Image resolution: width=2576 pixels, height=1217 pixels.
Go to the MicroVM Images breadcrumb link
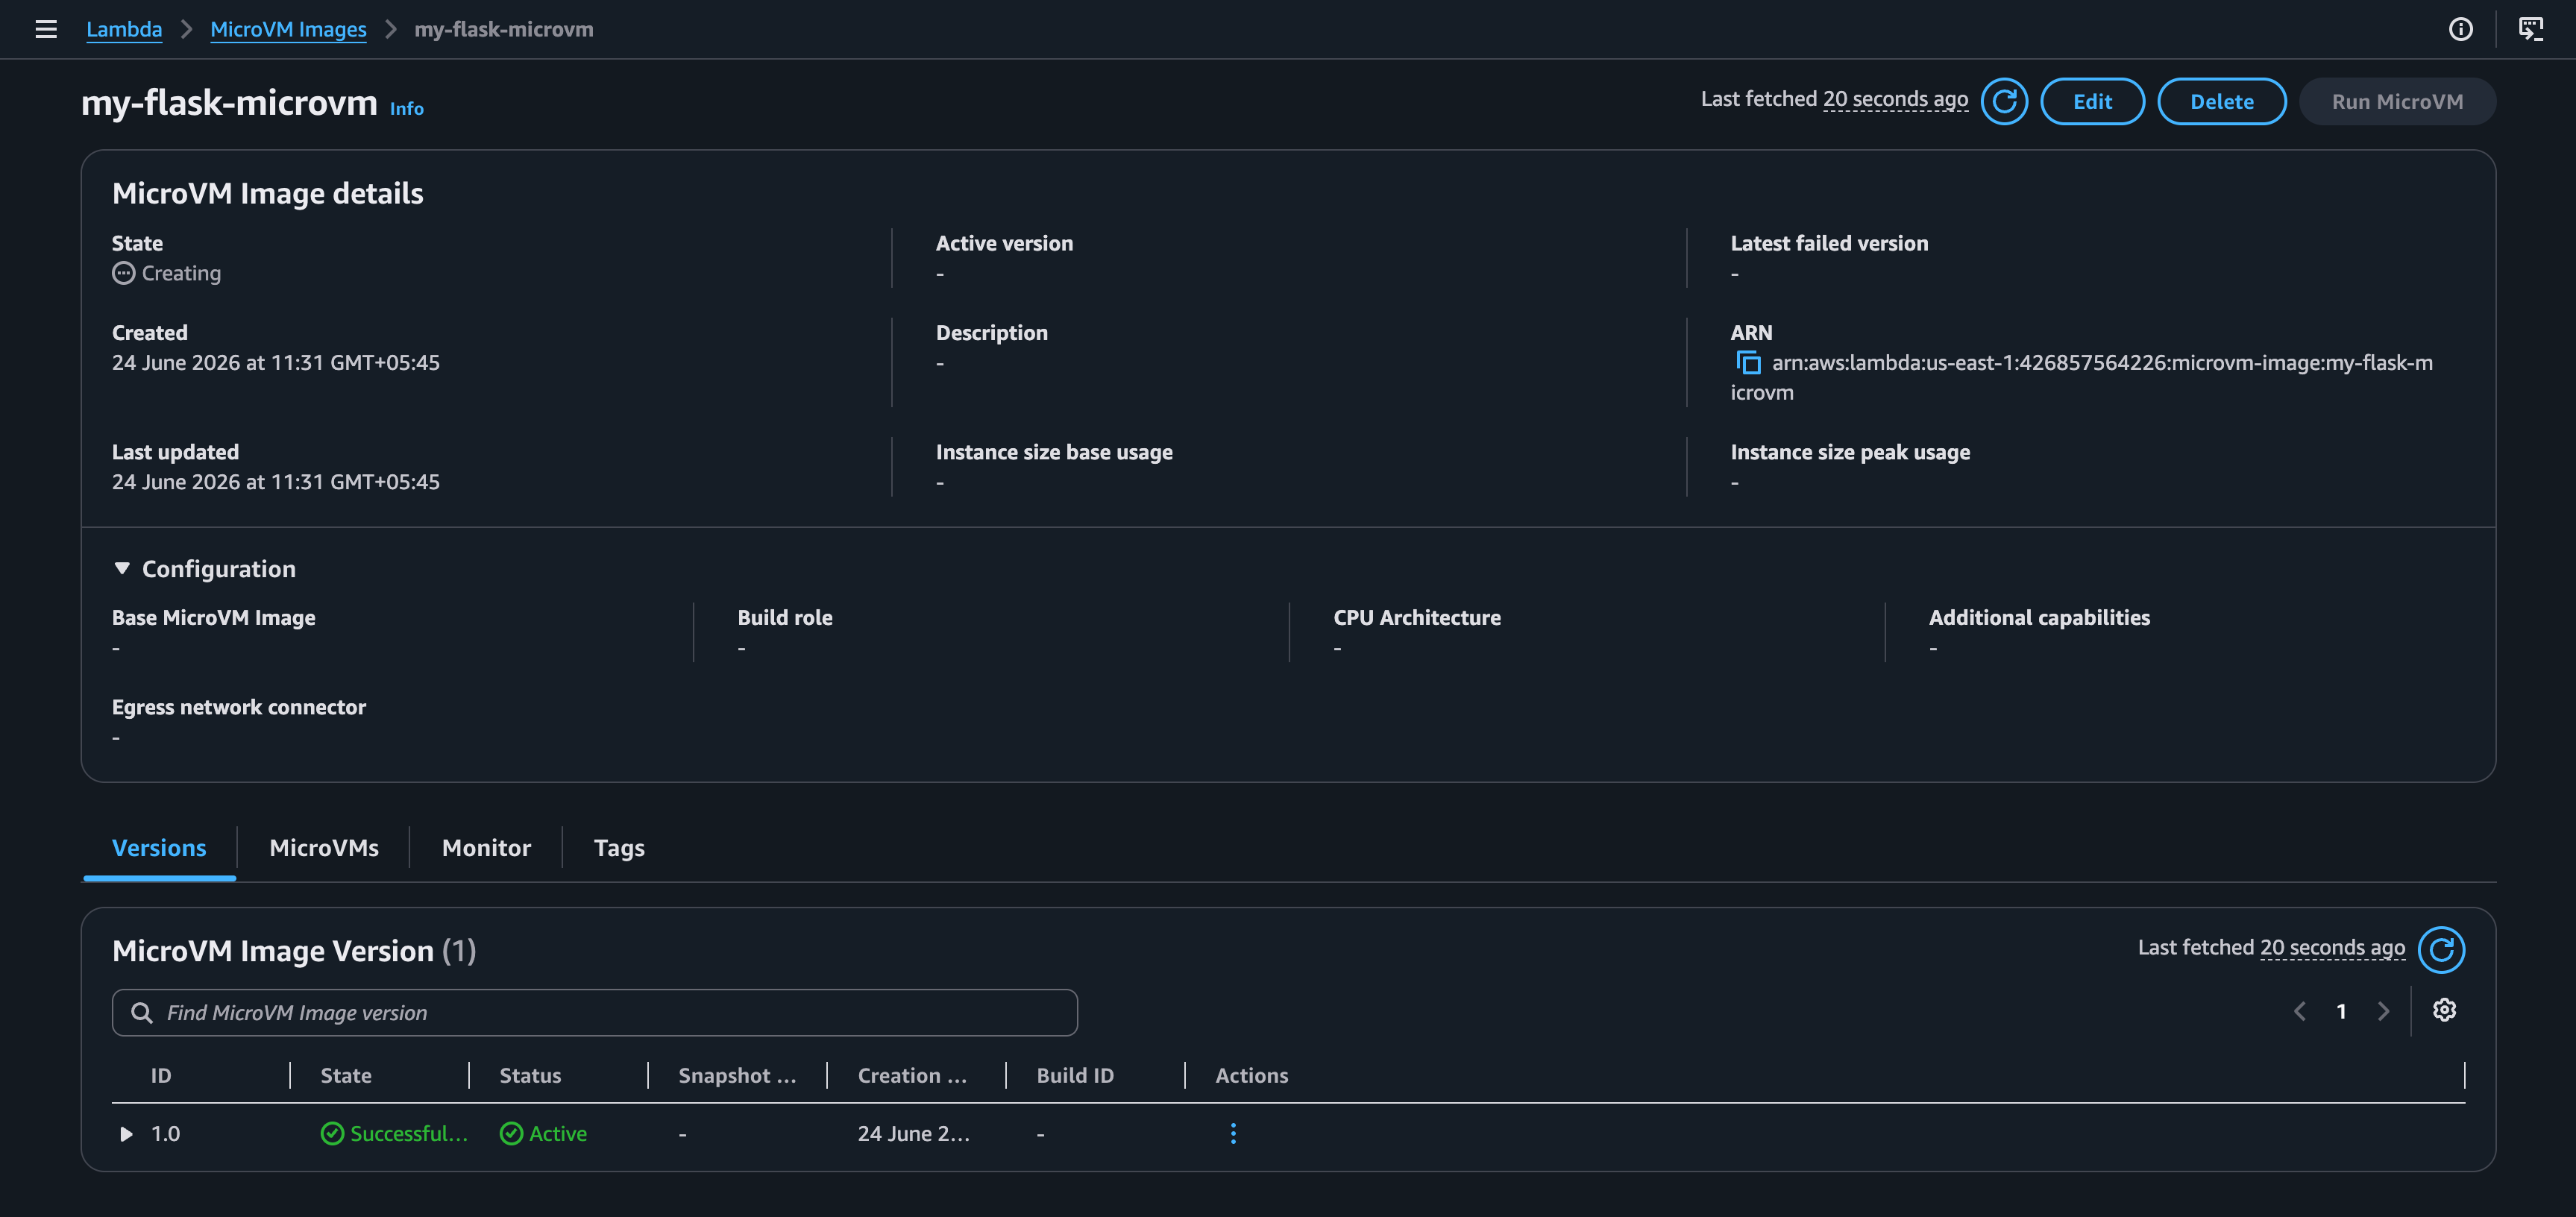[x=288, y=29]
